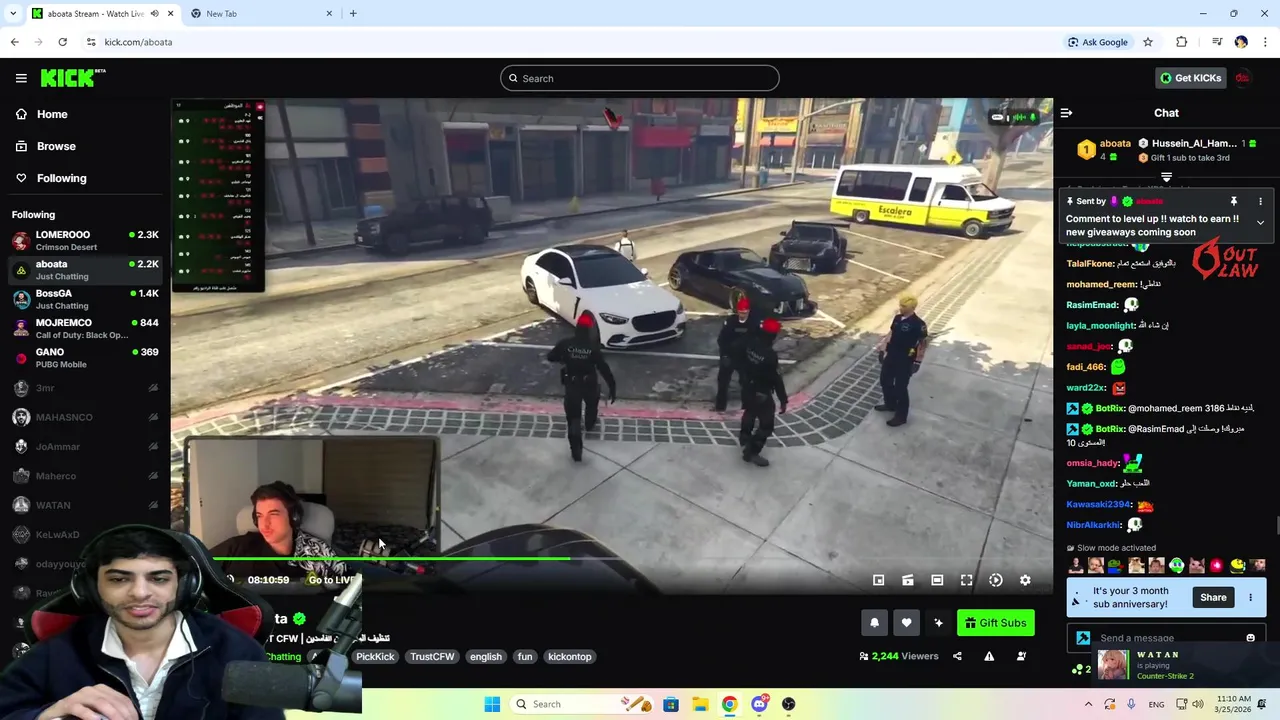Open File Explorer from the taskbar
Image resolution: width=1280 pixels, height=720 pixels.
pyautogui.click(x=700, y=704)
